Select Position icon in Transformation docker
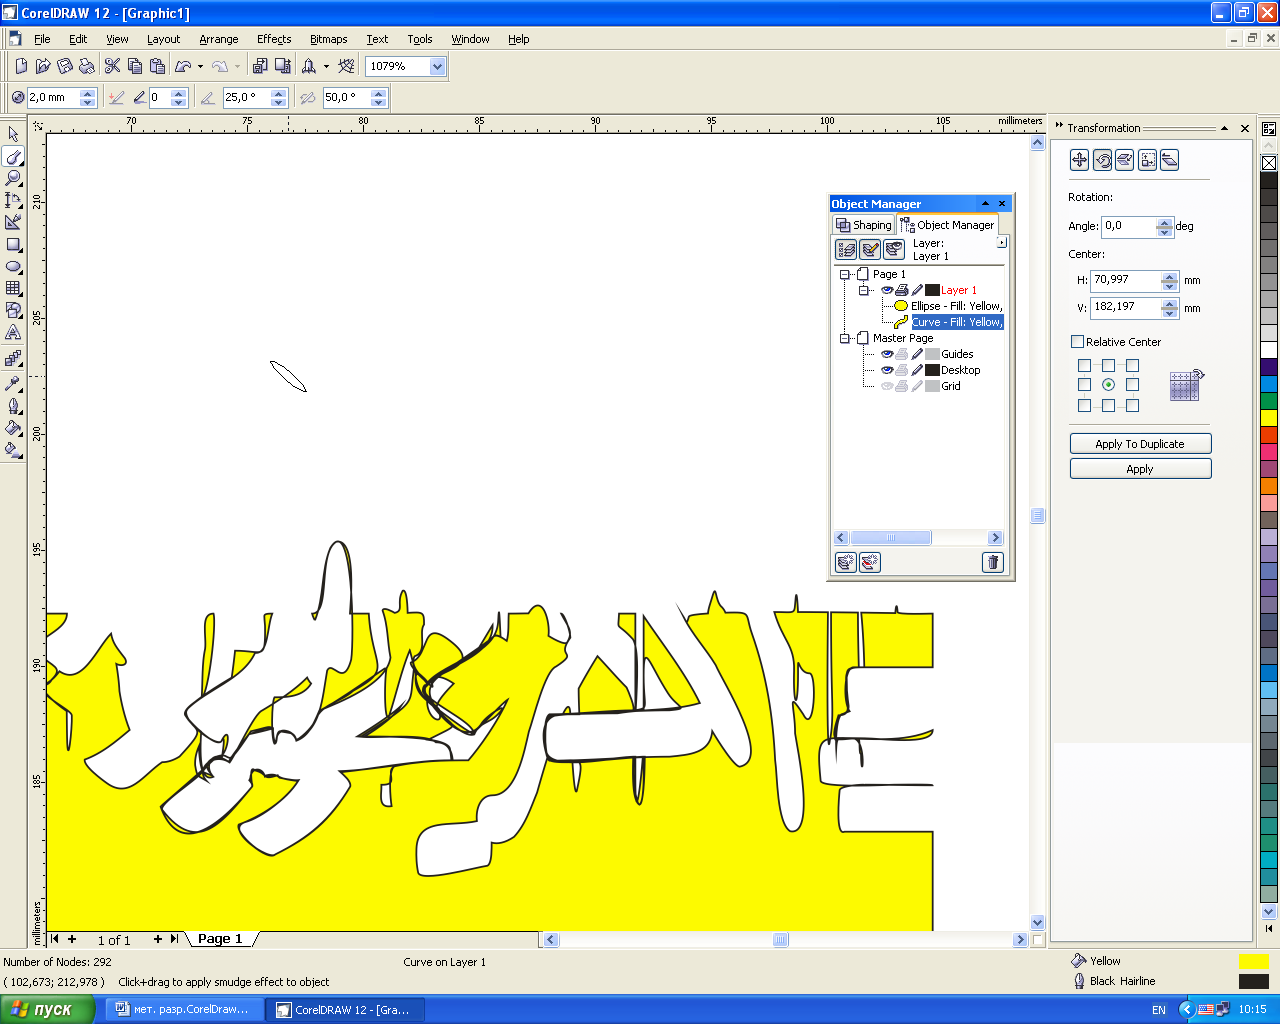Screen dimensions: 1280x1024 (1080, 160)
